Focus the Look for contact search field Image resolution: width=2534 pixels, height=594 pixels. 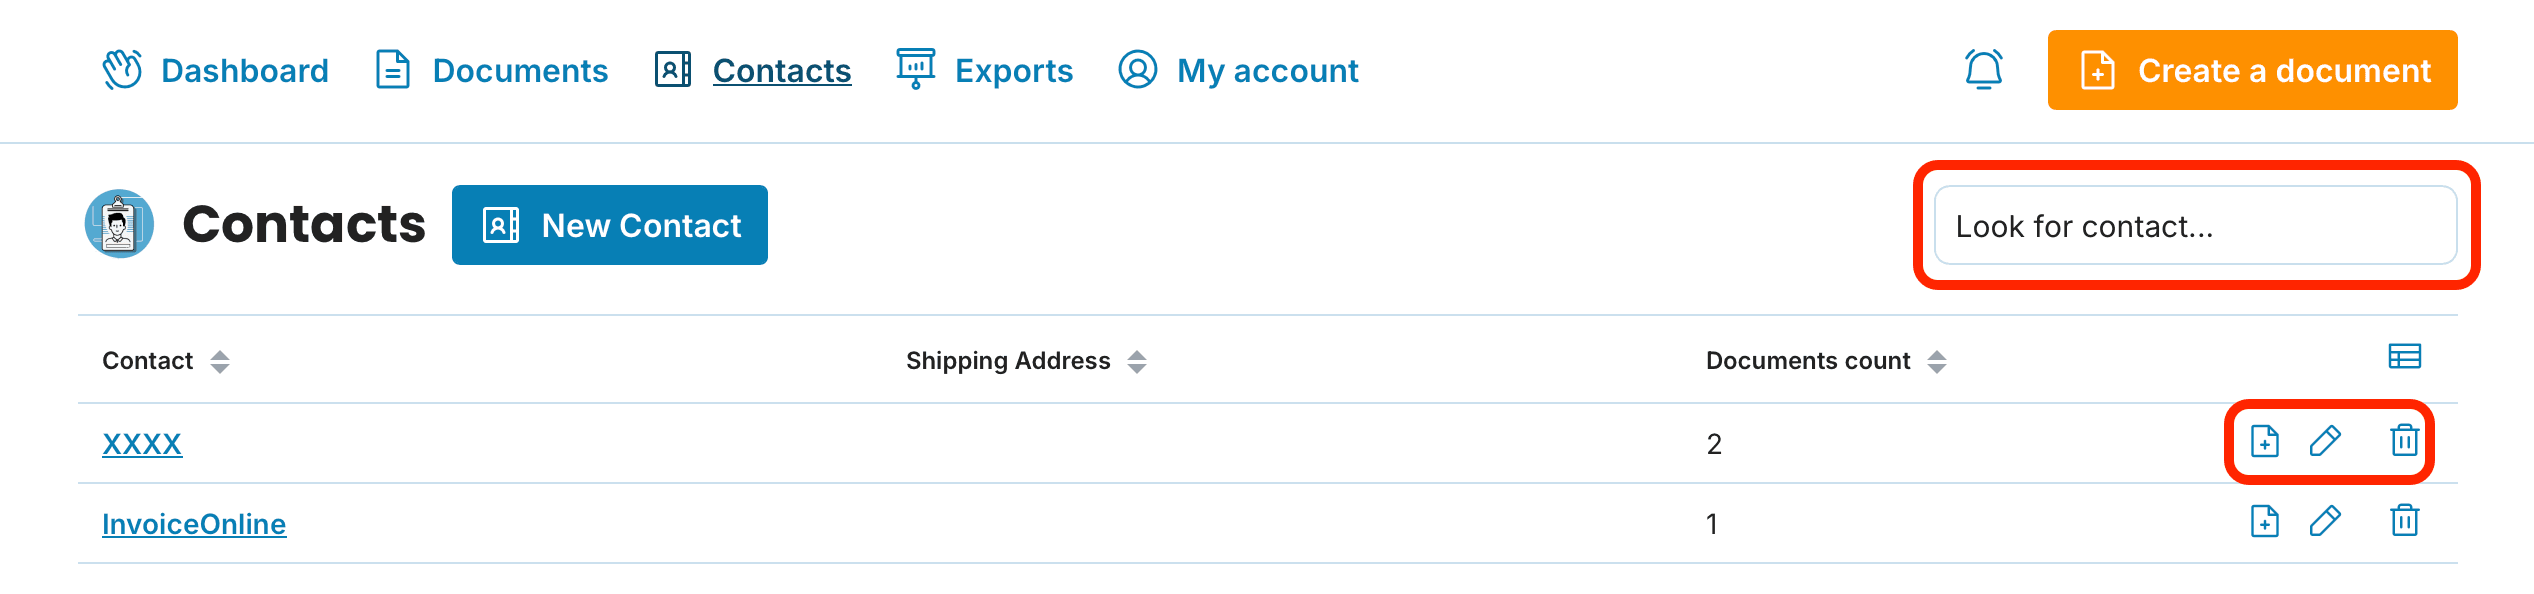(2196, 226)
